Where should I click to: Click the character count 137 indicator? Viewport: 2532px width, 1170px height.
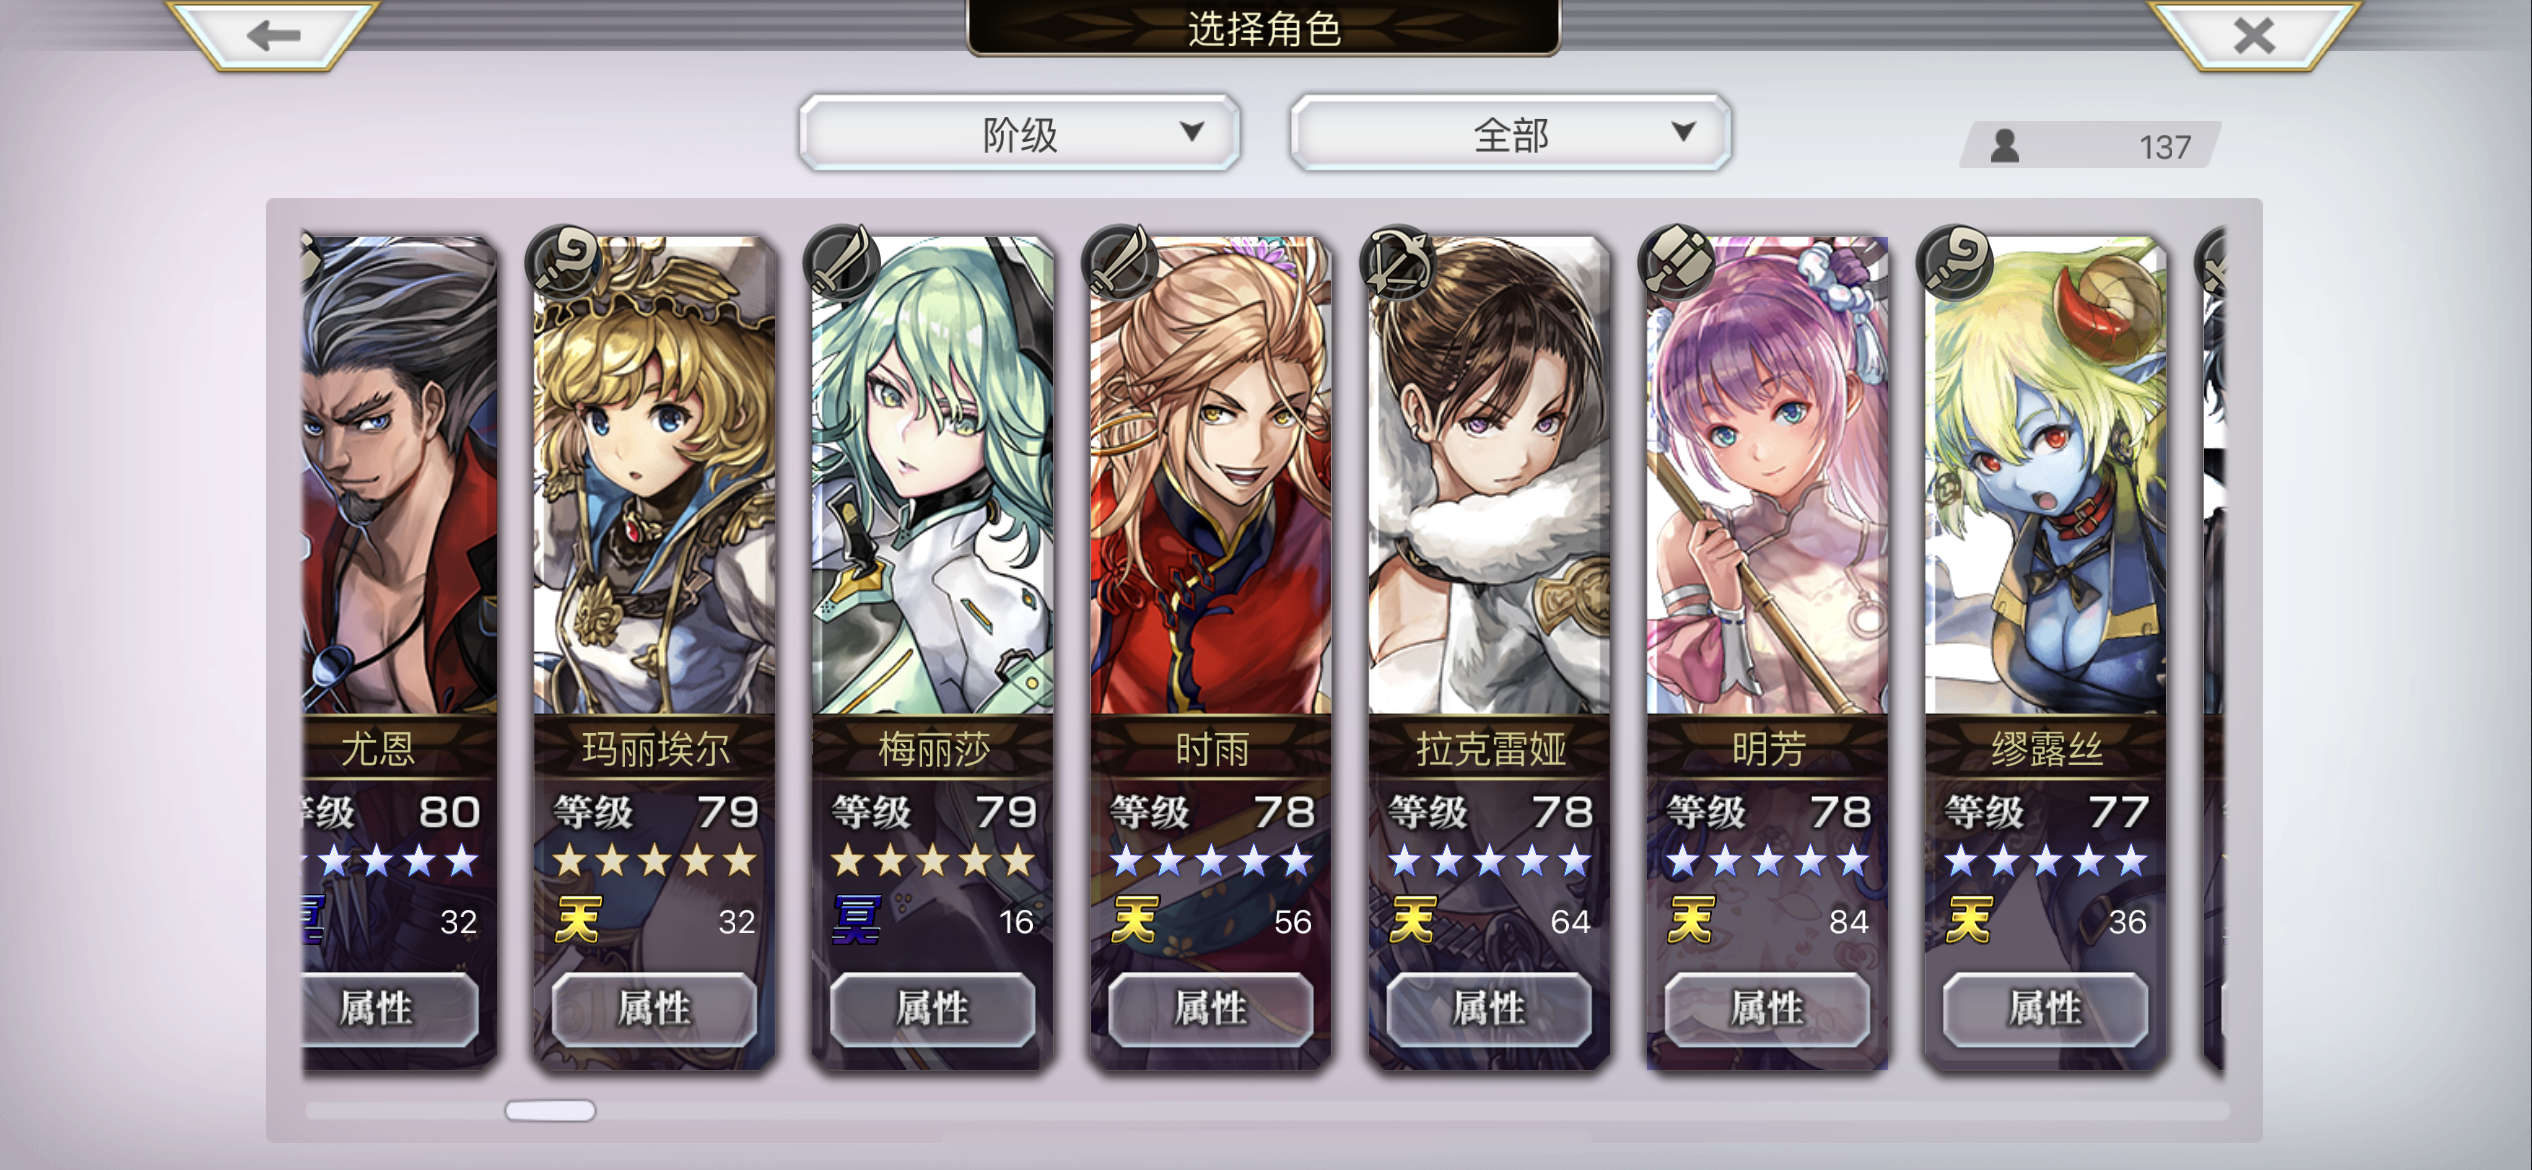tap(2090, 146)
